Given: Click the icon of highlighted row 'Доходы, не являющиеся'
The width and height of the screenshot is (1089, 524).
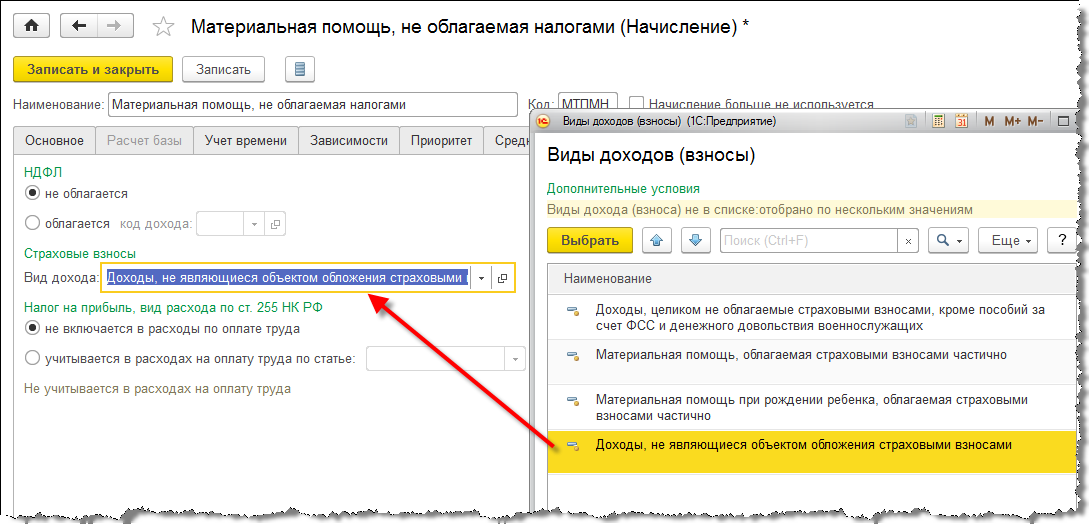Looking at the screenshot, I should tap(573, 445).
